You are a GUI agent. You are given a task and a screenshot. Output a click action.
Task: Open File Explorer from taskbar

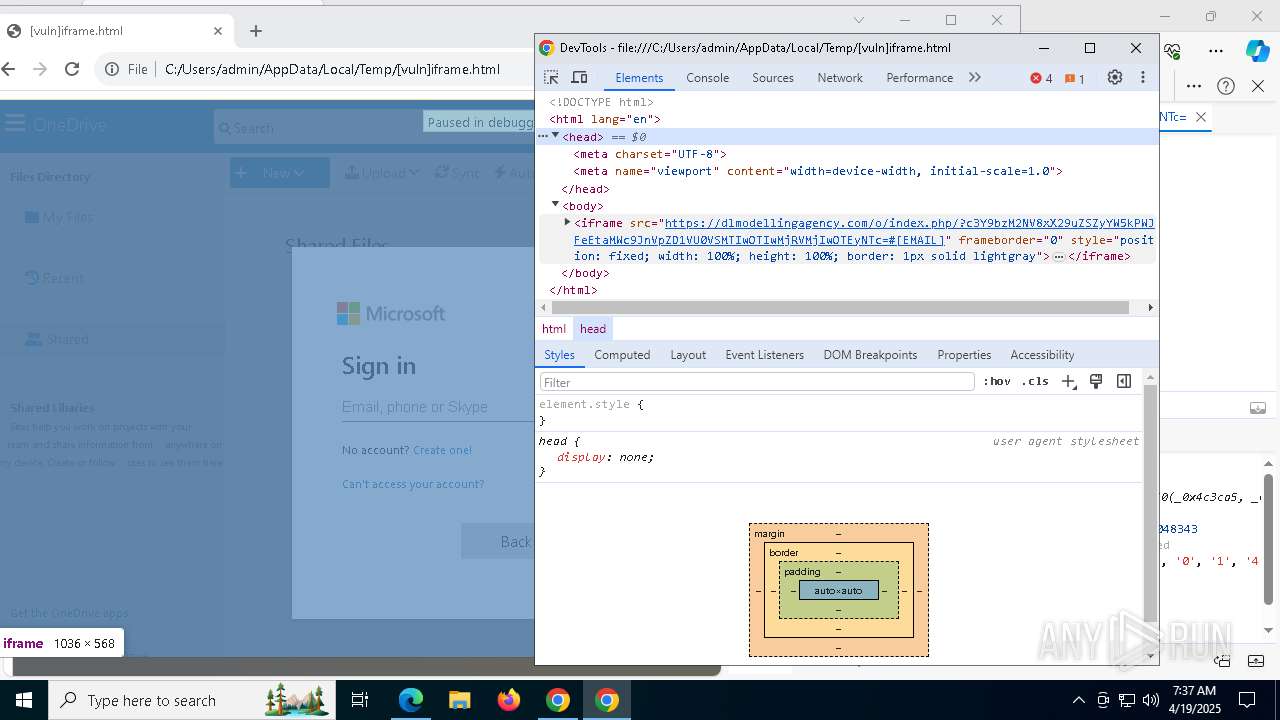(460, 700)
